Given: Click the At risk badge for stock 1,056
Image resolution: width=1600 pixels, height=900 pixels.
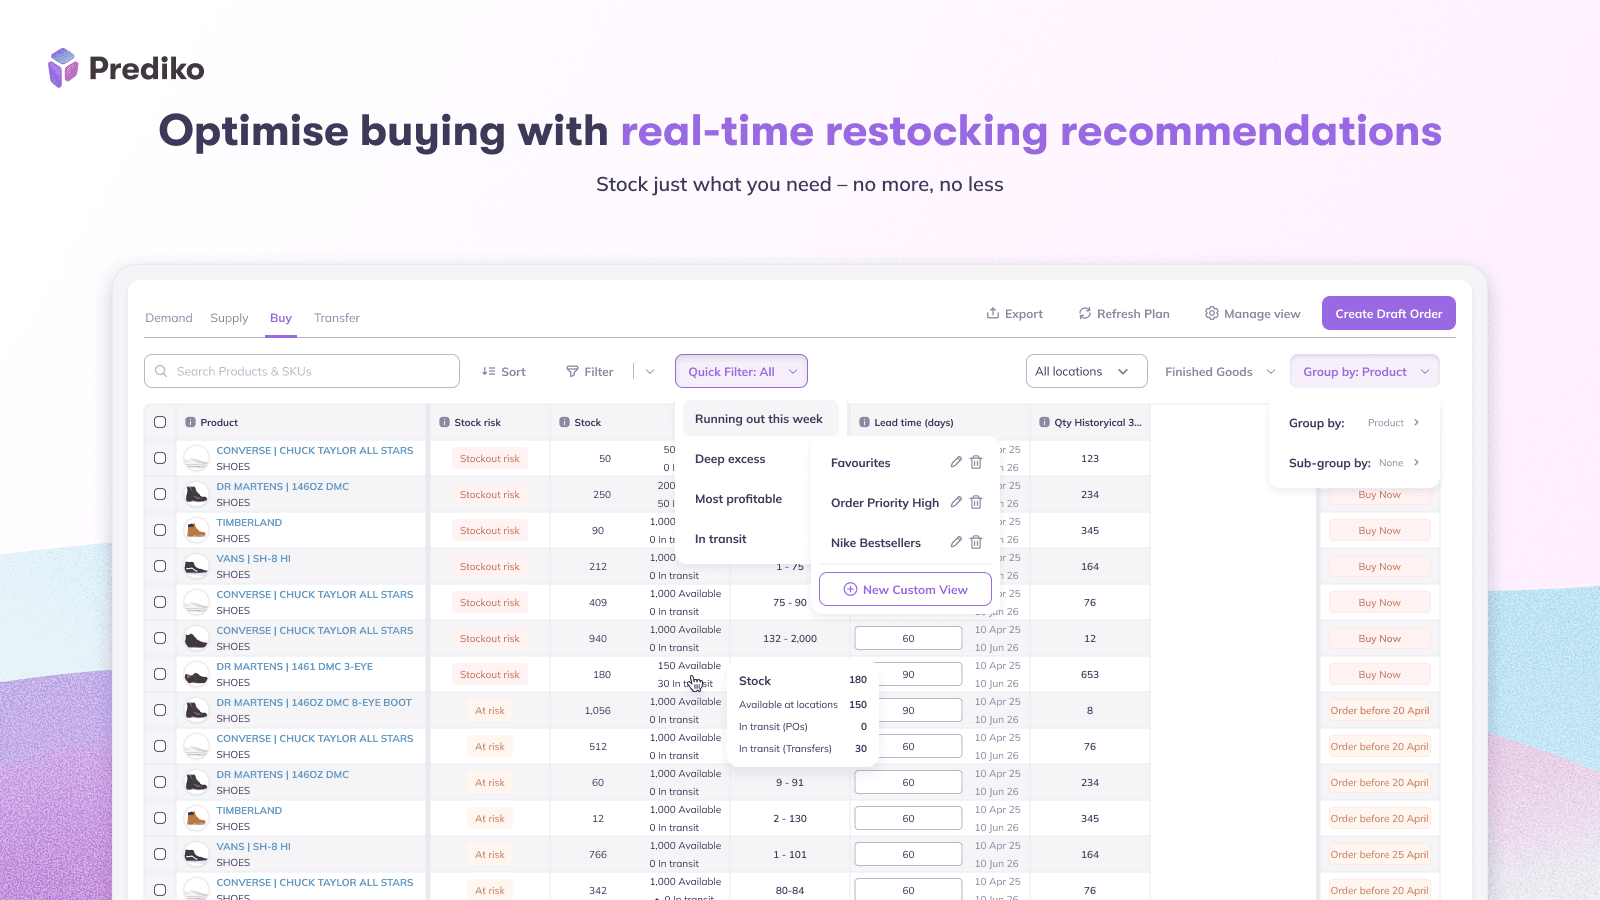Looking at the screenshot, I should [x=490, y=710].
